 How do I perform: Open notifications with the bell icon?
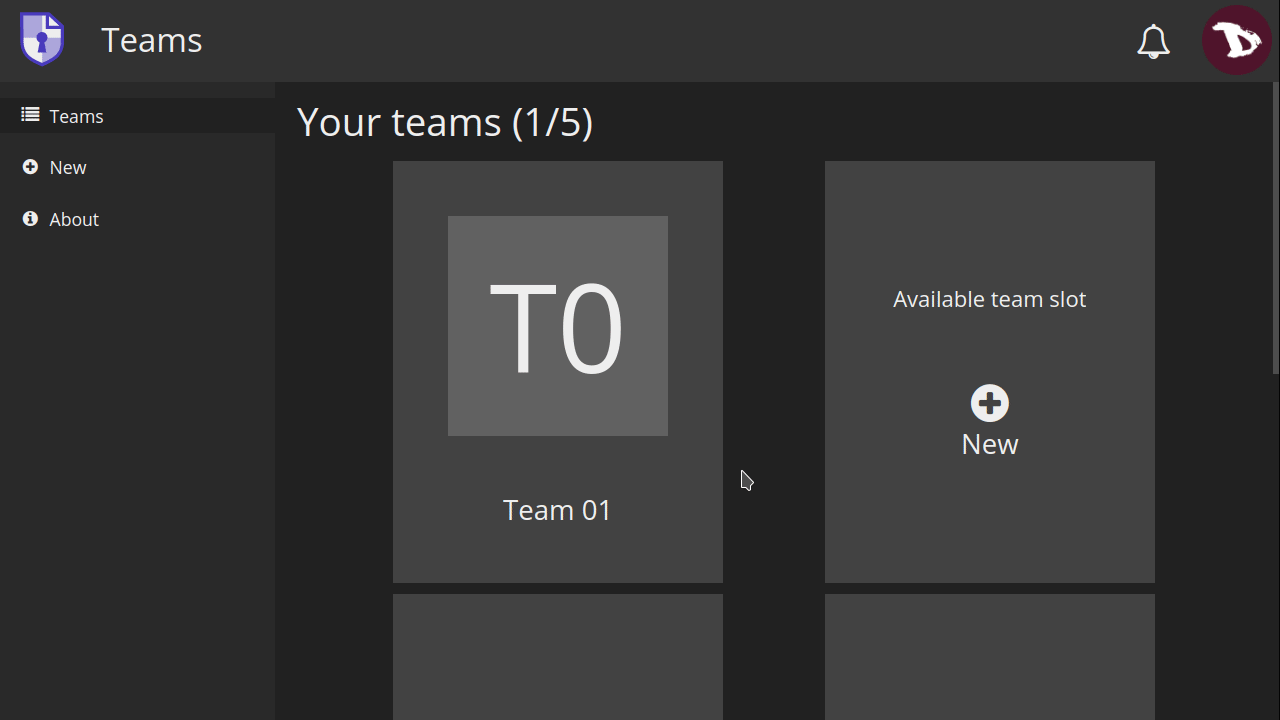(1153, 41)
